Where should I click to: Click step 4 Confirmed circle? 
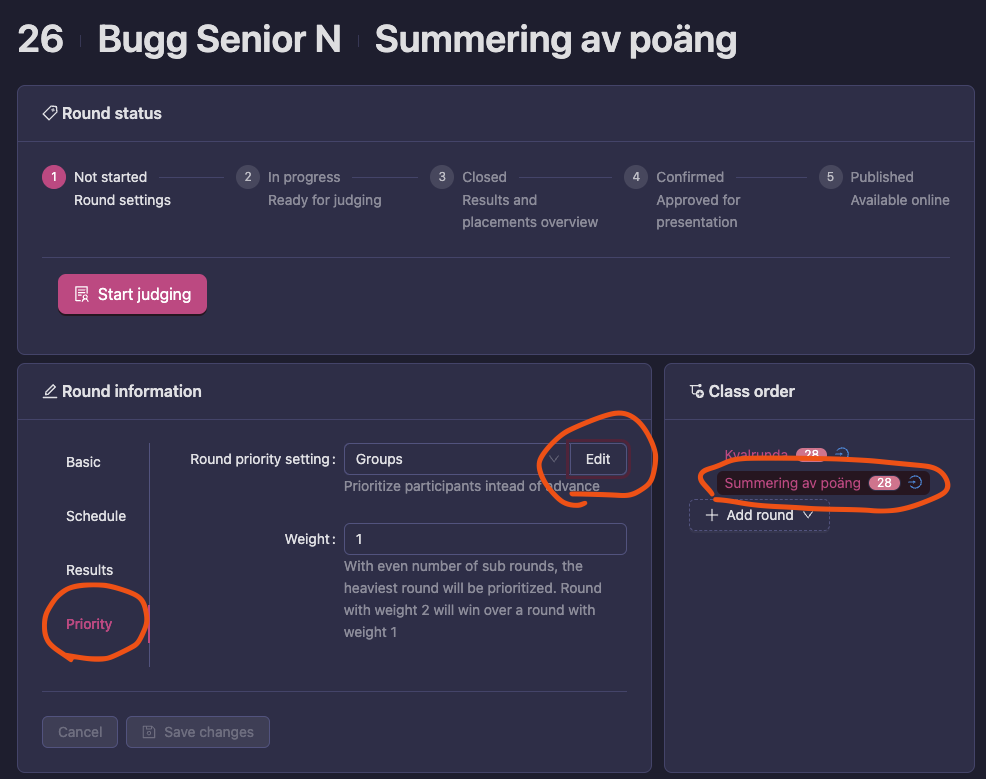pyautogui.click(x=635, y=177)
